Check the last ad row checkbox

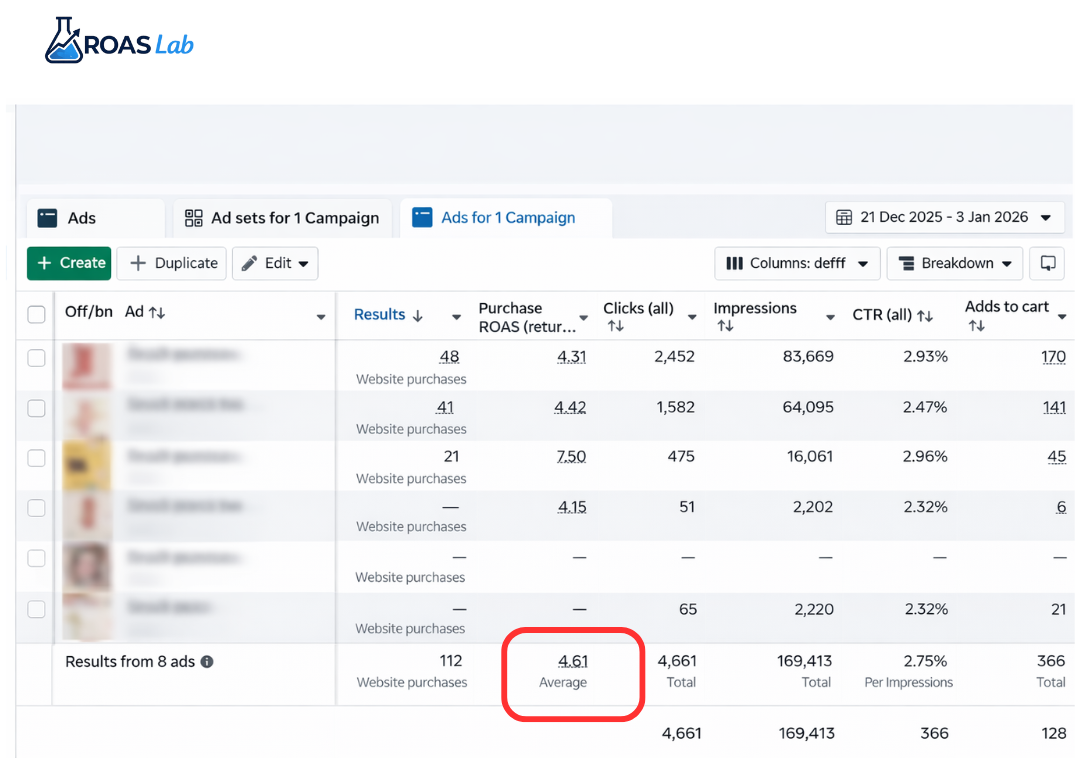36,608
